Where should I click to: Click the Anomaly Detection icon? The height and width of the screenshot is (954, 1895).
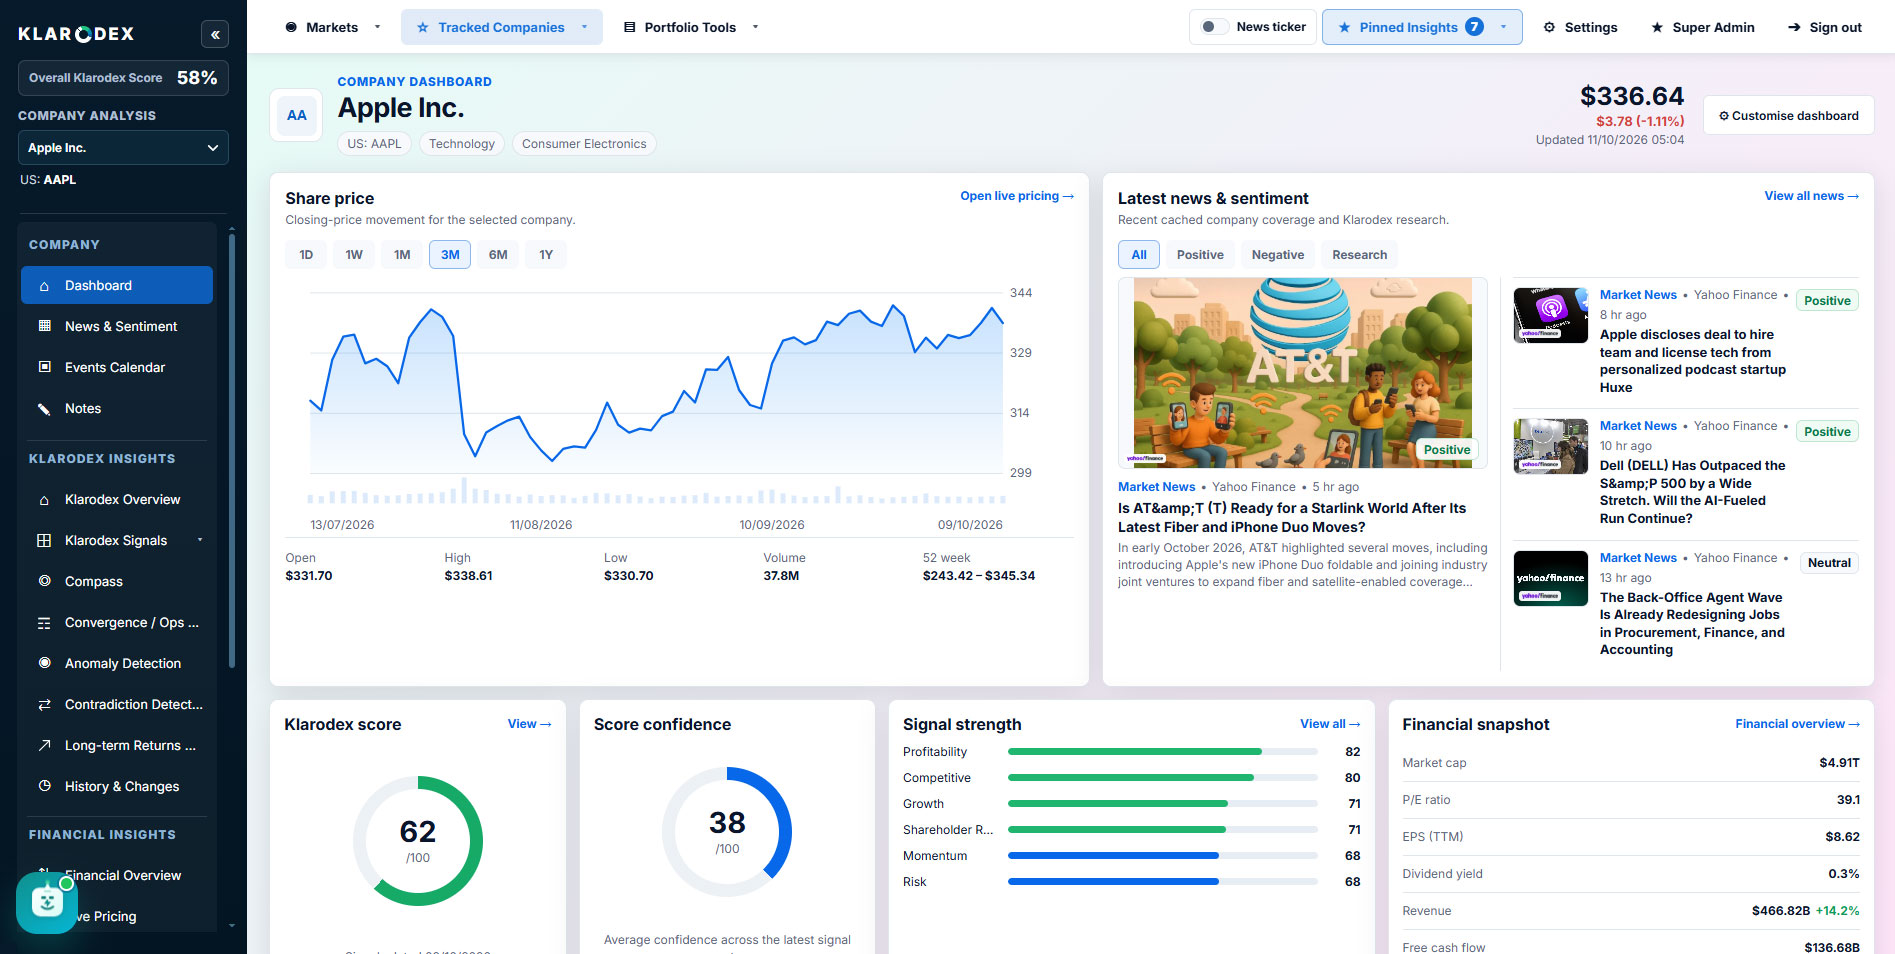[44, 663]
